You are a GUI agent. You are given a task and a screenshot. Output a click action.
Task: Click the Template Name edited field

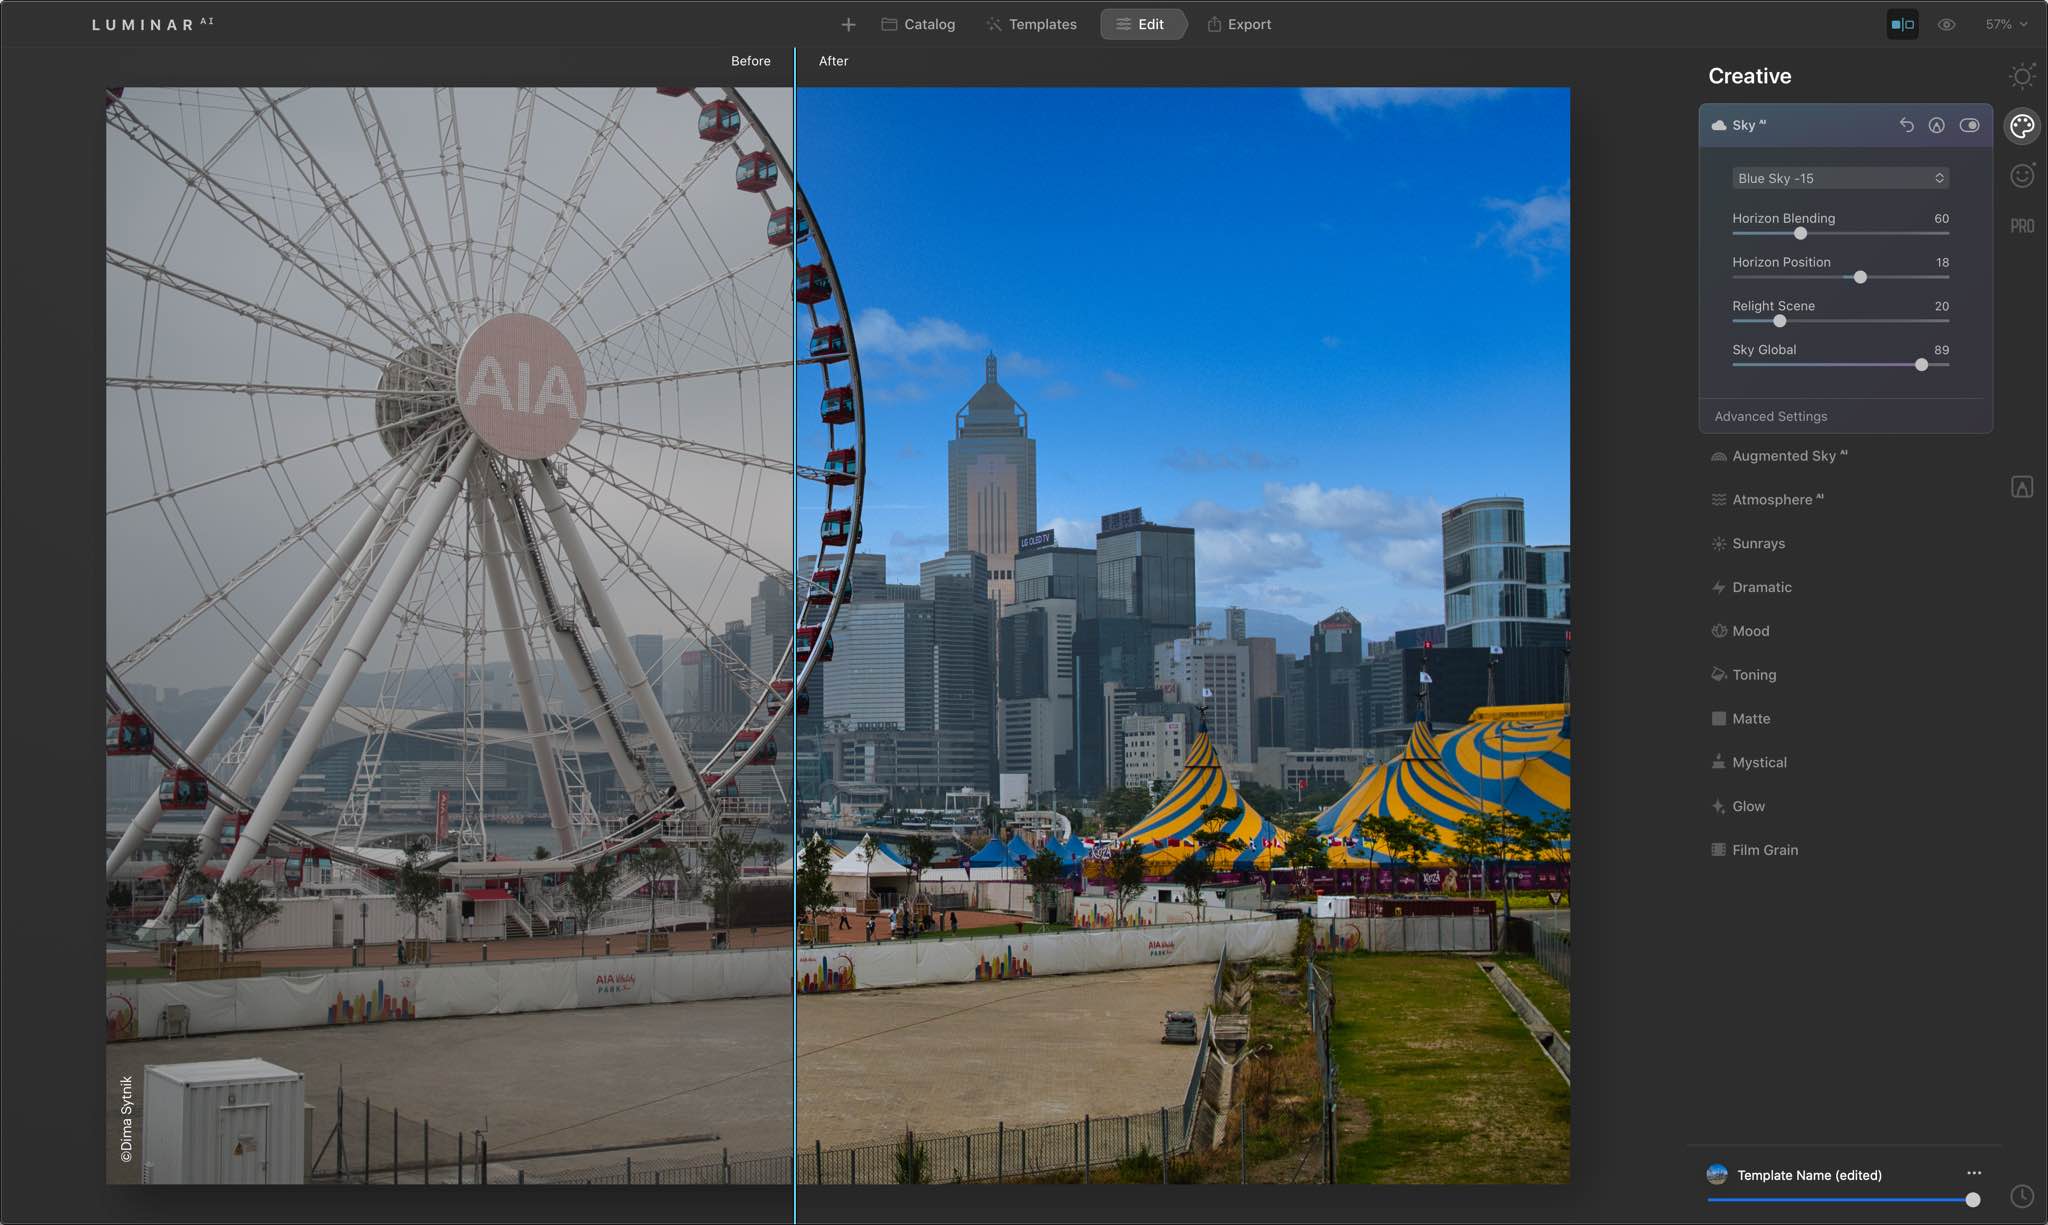1809,1175
